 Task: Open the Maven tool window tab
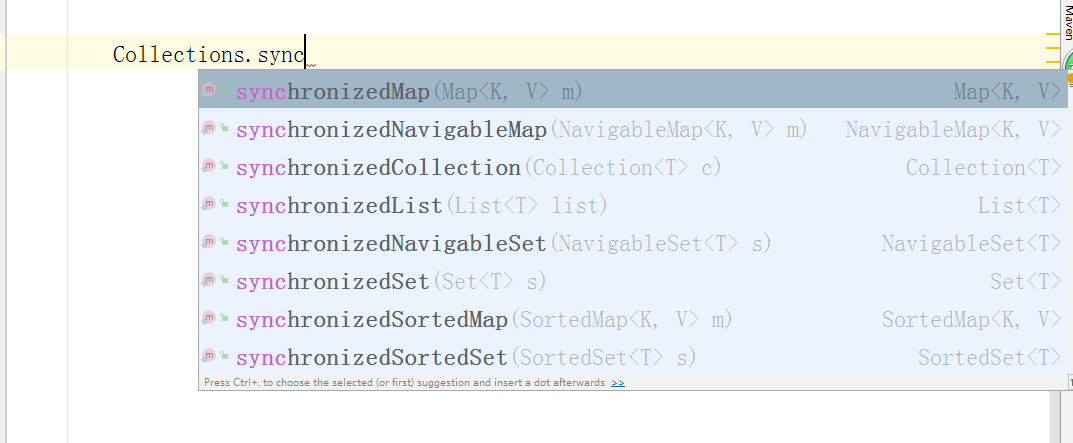tap(1068, 22)
